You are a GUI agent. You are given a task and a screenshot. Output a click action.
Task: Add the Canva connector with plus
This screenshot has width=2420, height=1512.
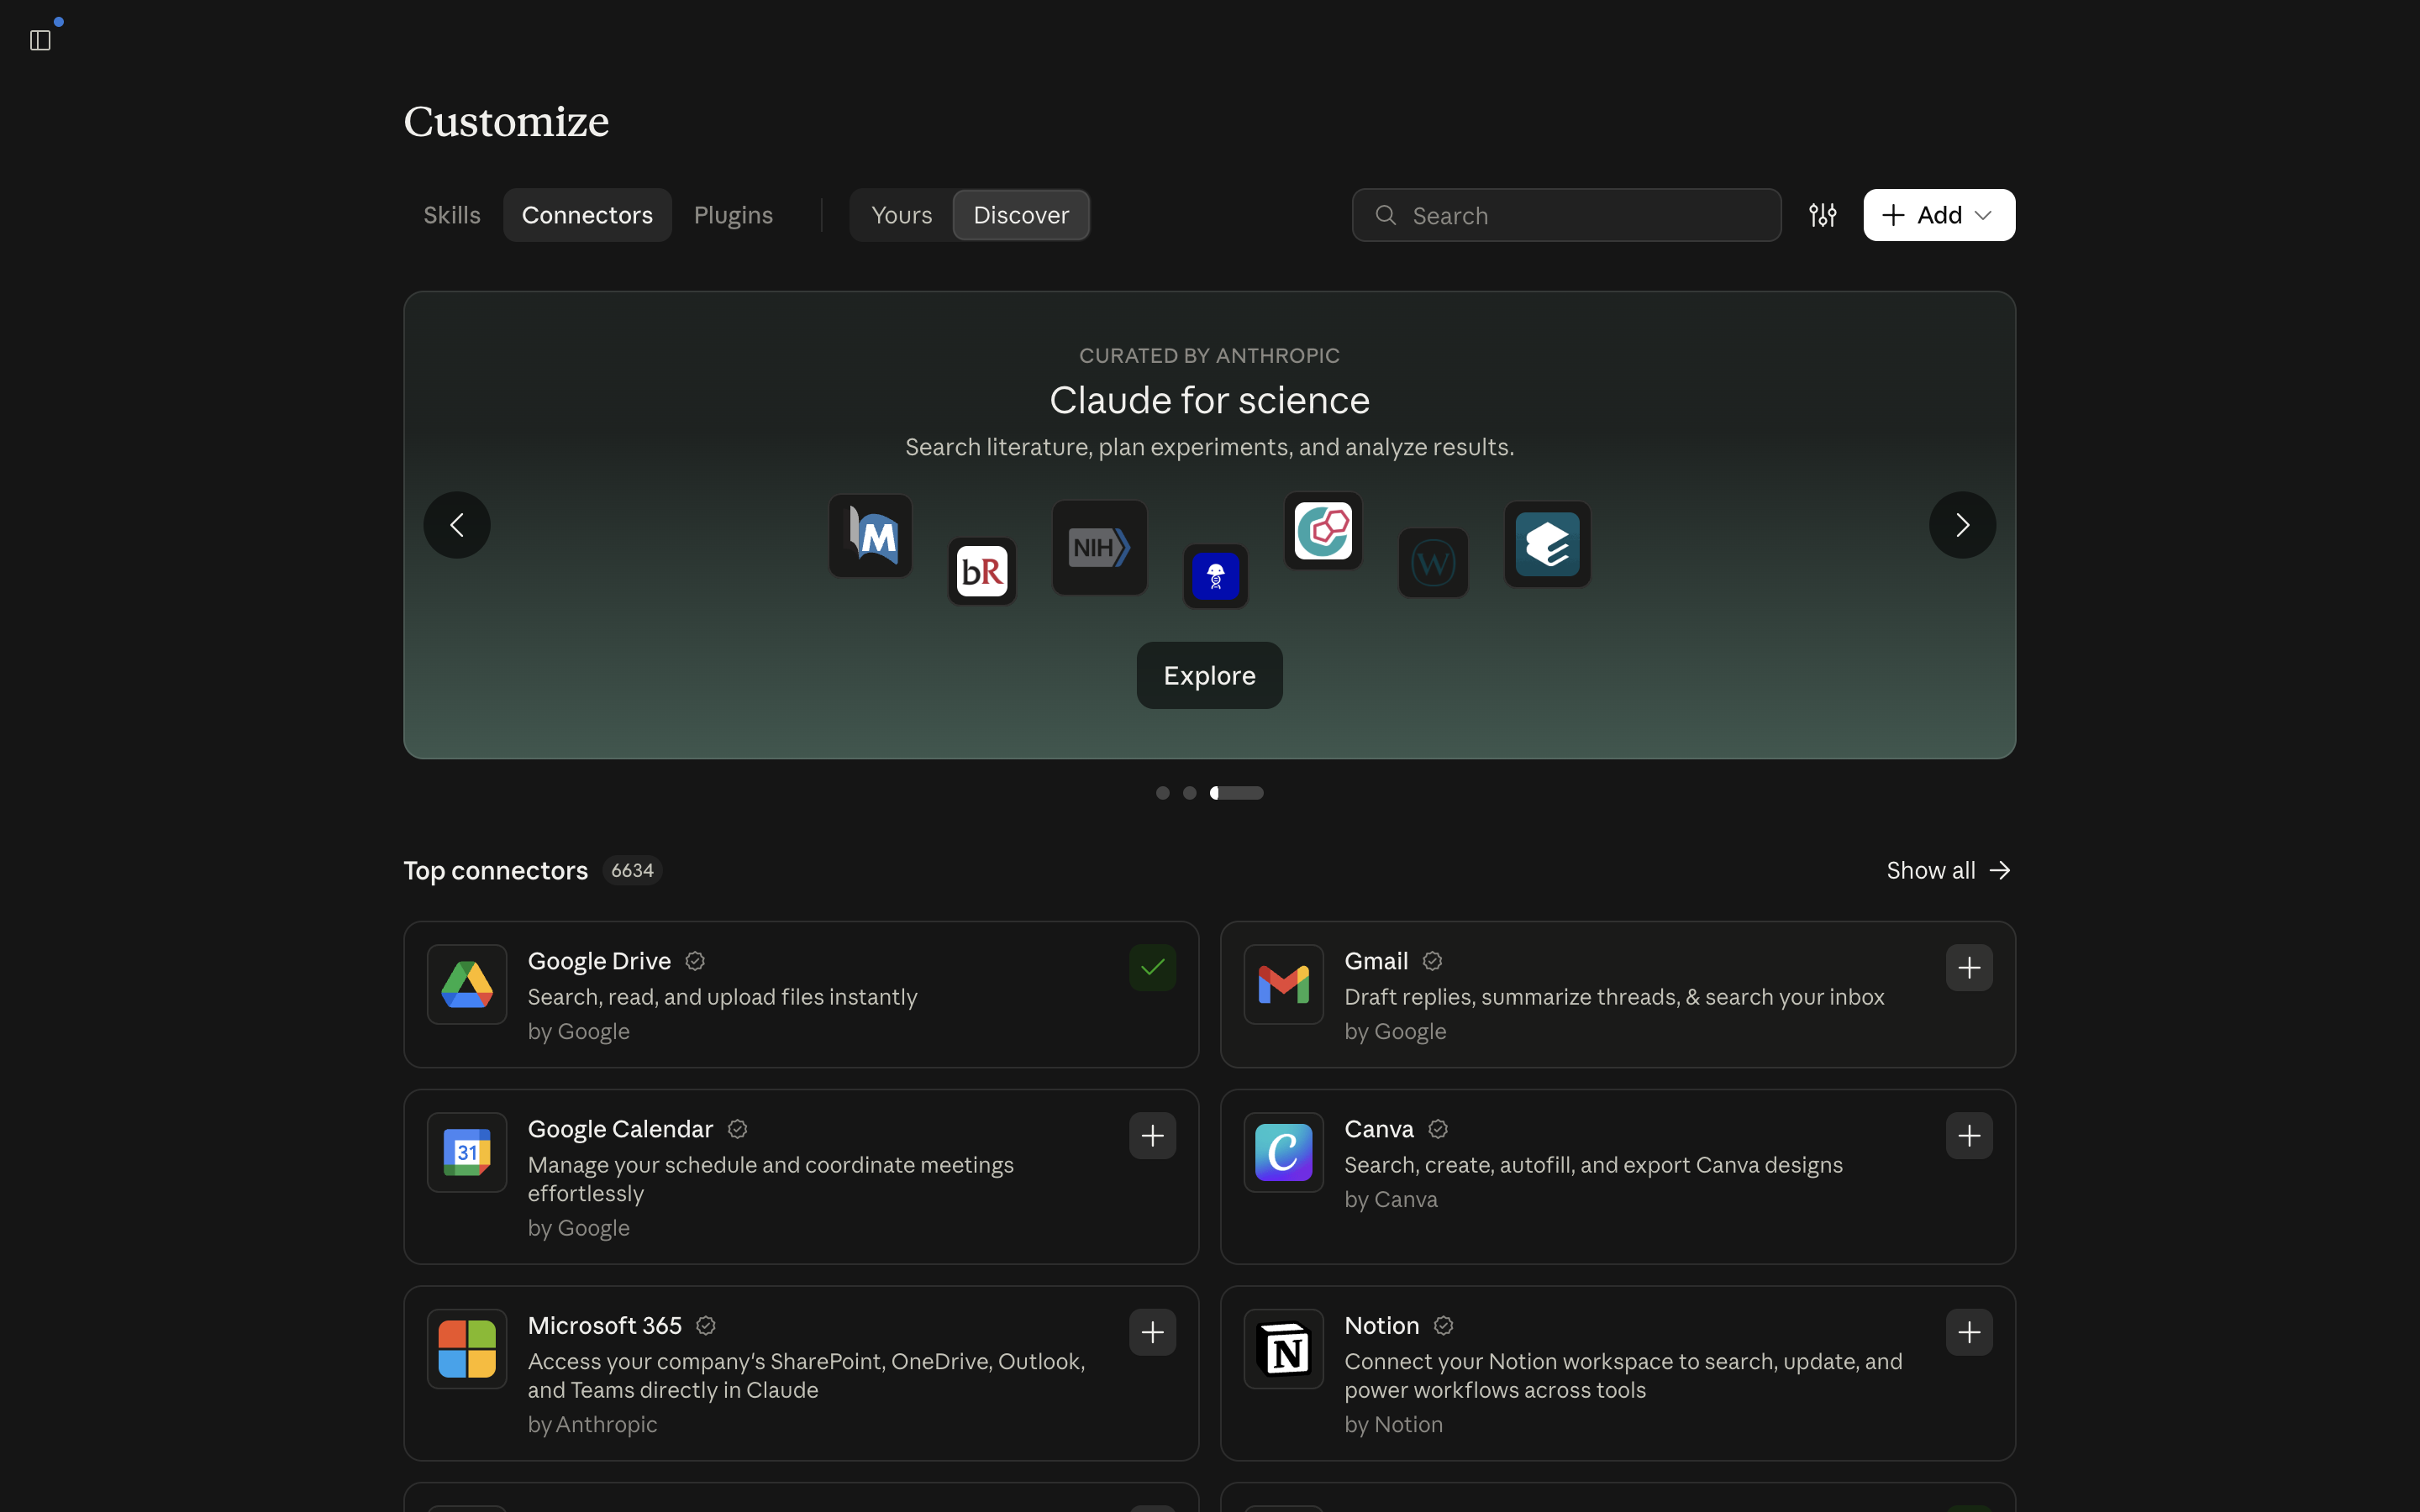1969,1136
